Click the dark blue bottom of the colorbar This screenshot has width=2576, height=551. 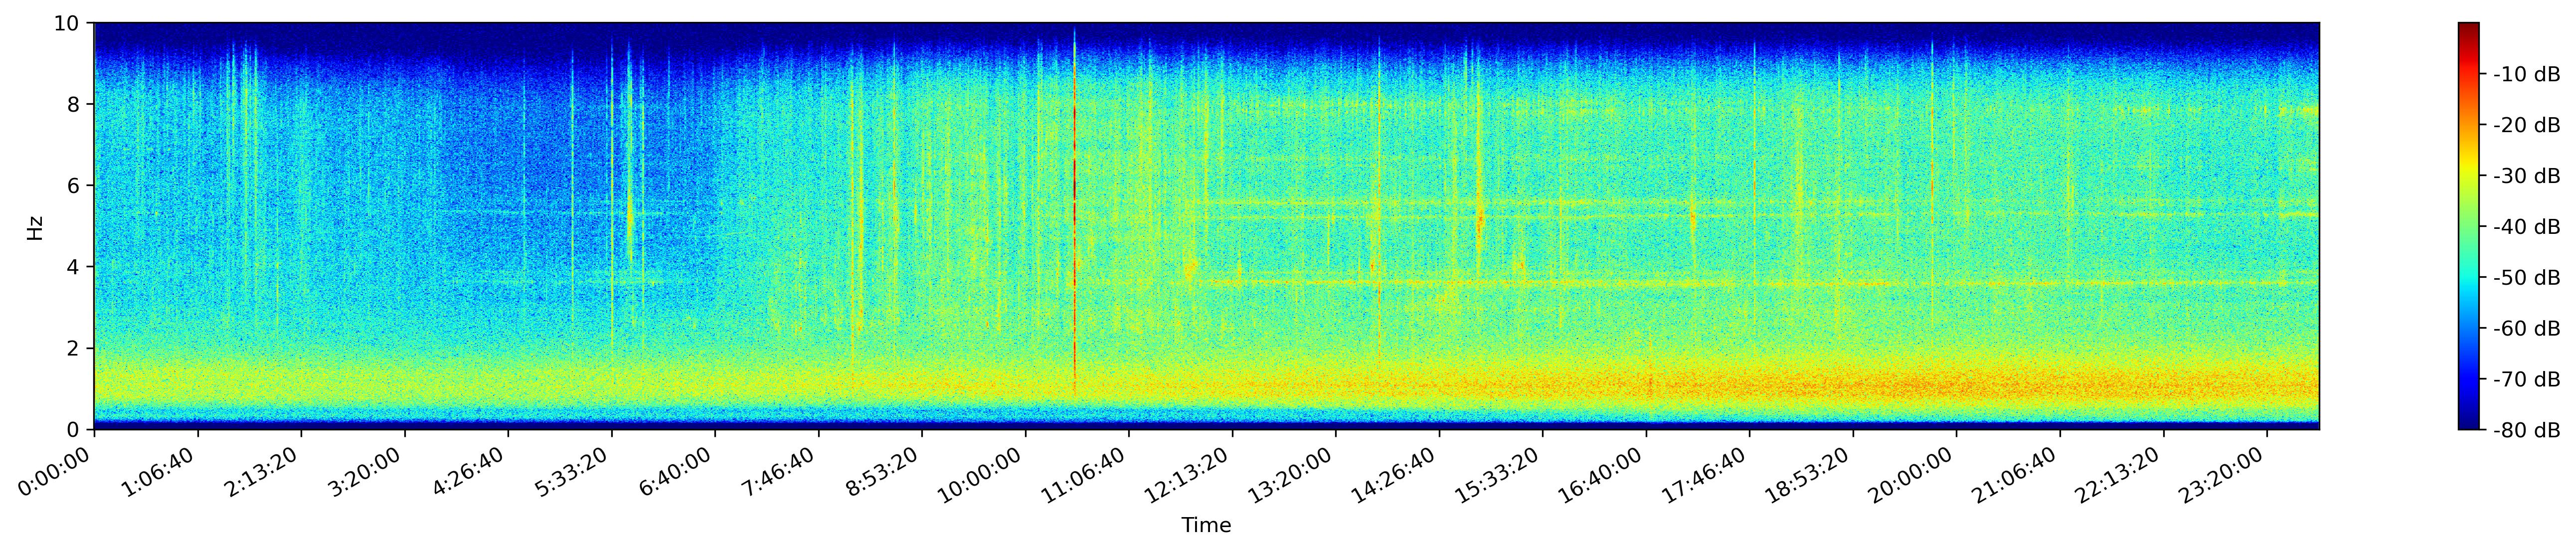click(x=2469, y=420)
